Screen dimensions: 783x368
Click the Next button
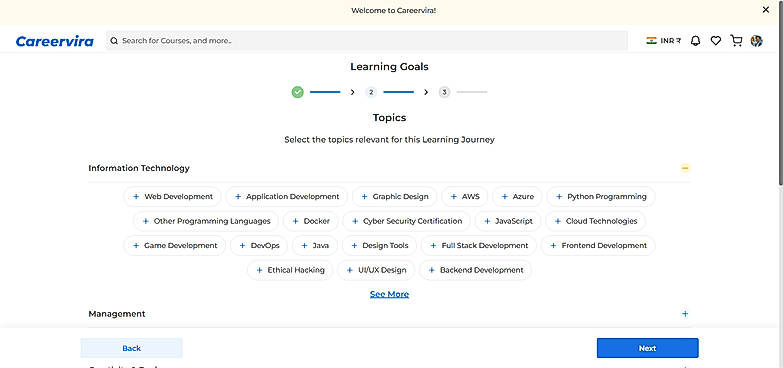pyautogui.click(x=647, y=348)
